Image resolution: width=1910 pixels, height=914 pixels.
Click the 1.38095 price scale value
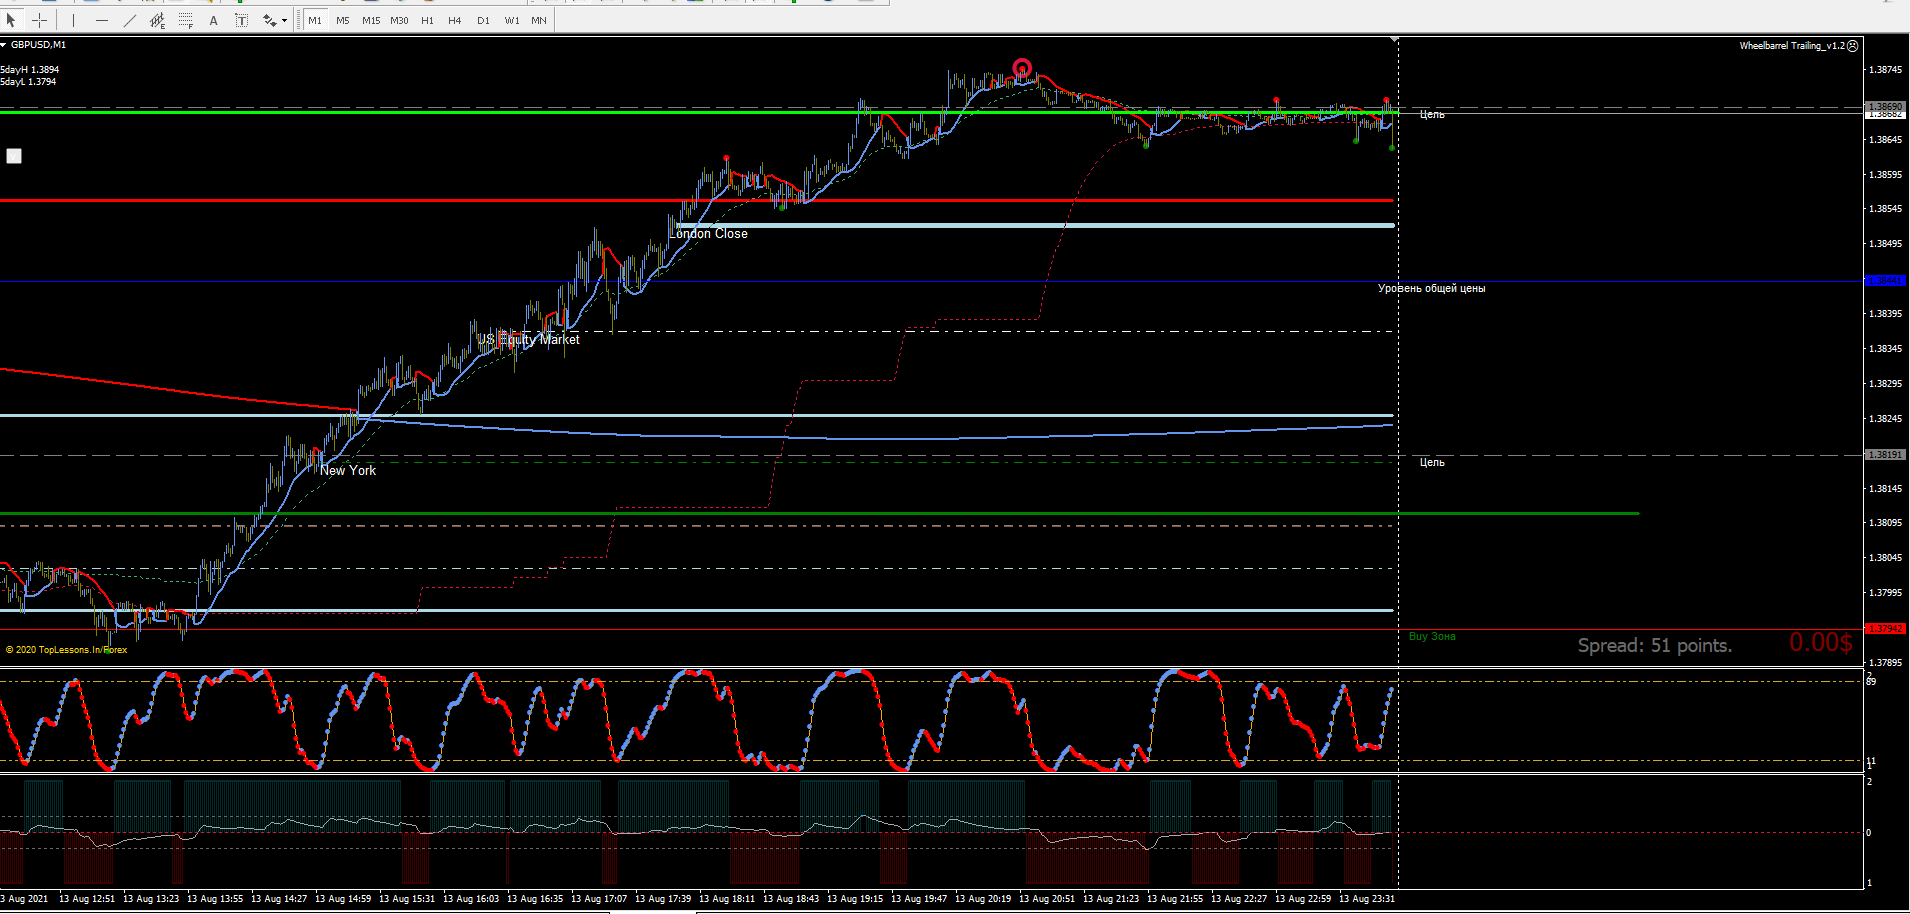pos(1885,523)
